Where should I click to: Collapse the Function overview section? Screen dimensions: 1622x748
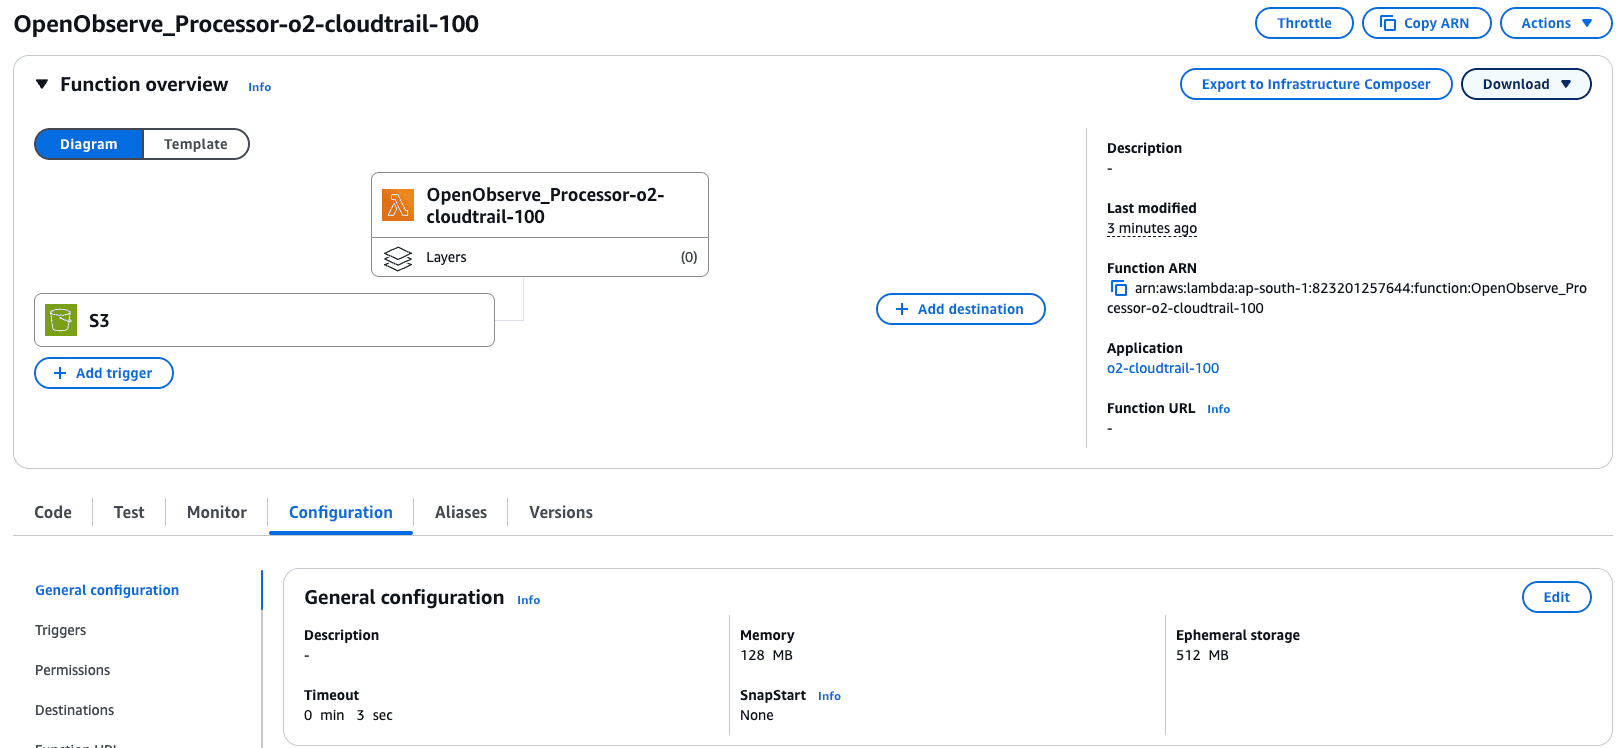[x=42, y=84]
